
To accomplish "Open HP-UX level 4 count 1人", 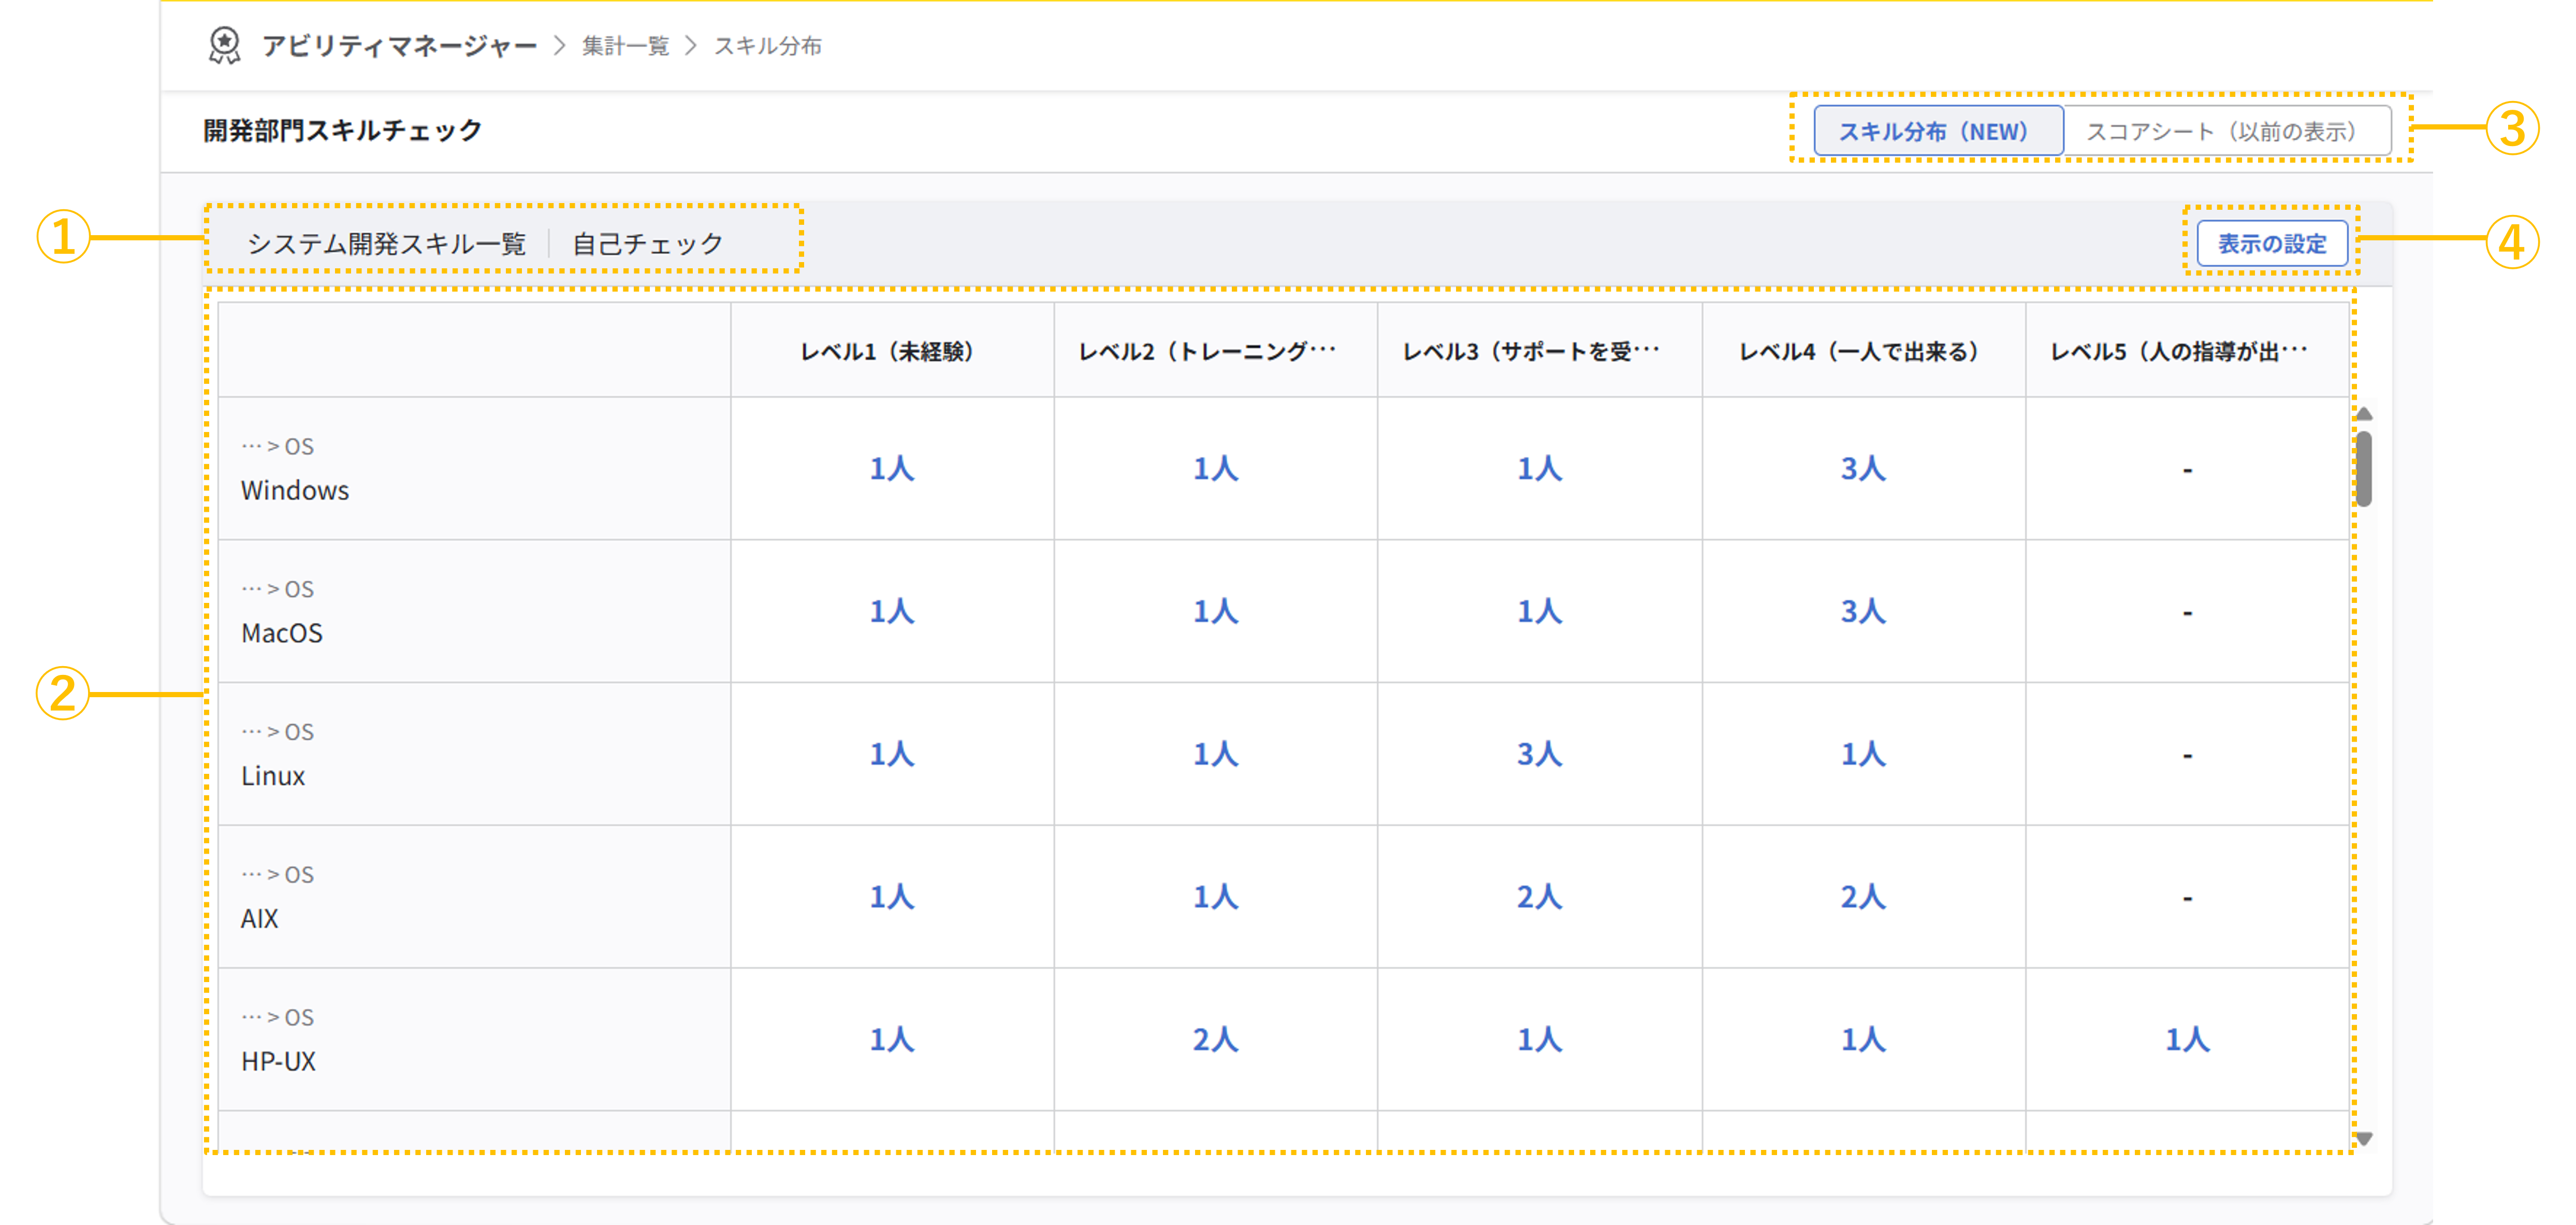I will (x=1863, y=1040).
